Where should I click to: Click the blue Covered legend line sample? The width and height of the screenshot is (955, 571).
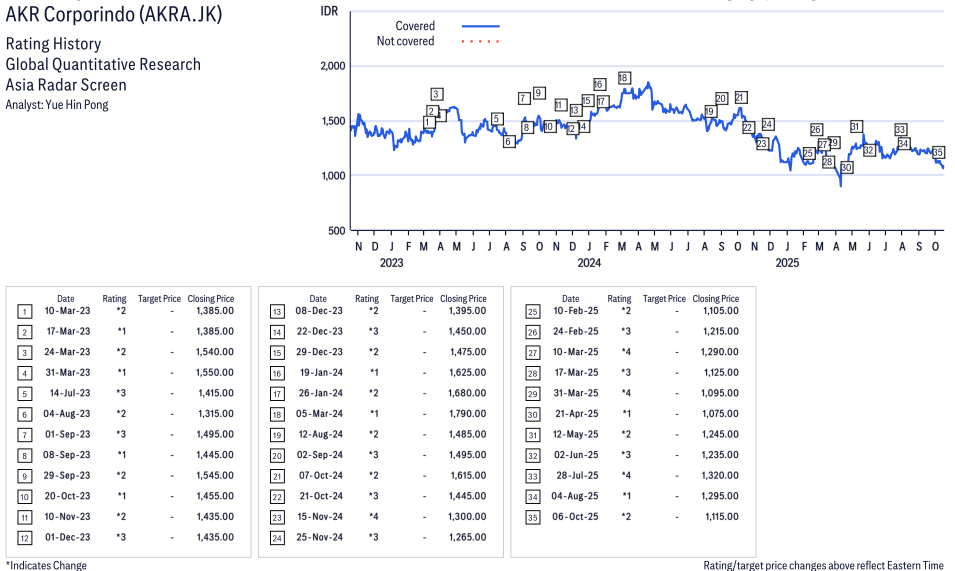pyautogui.click(x=480, y=26)
